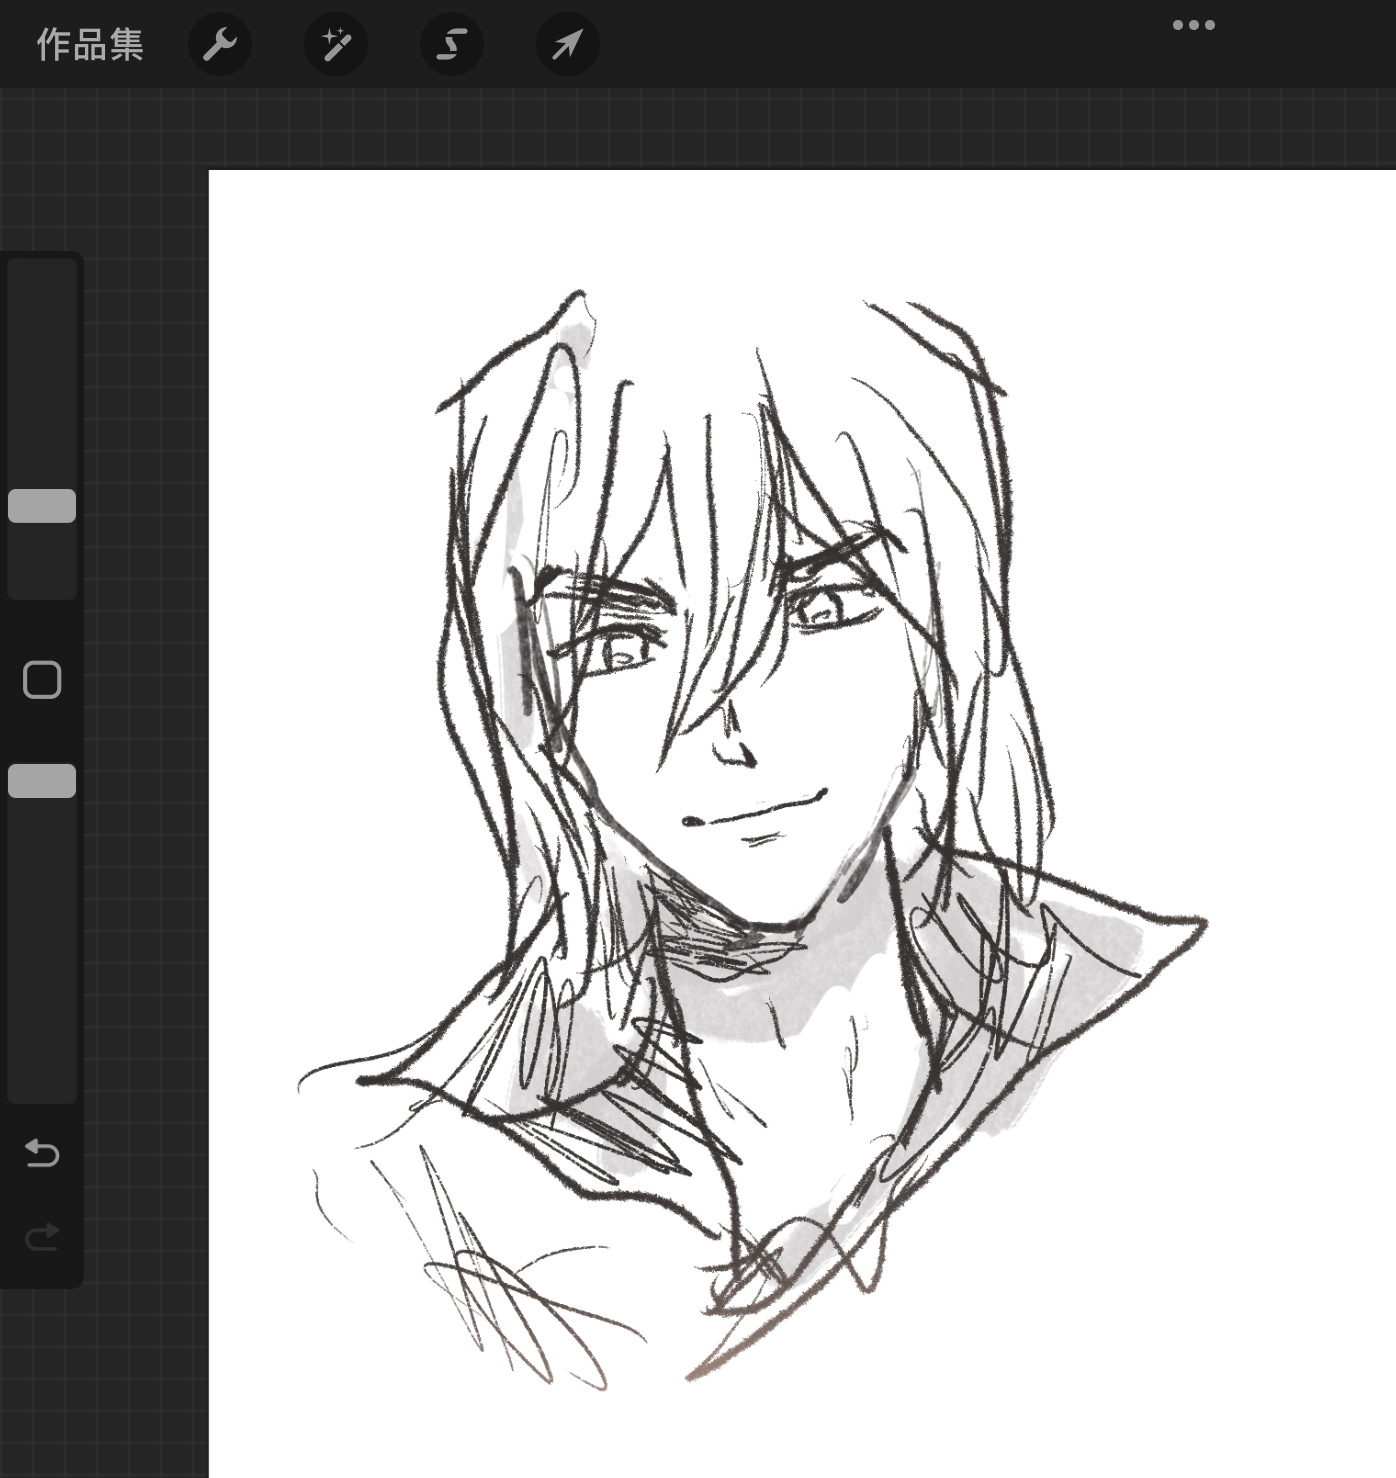The width and height of the screenshot is (1396, 1478).
Task: Undo the last stroke
Action: (42, 1153)
